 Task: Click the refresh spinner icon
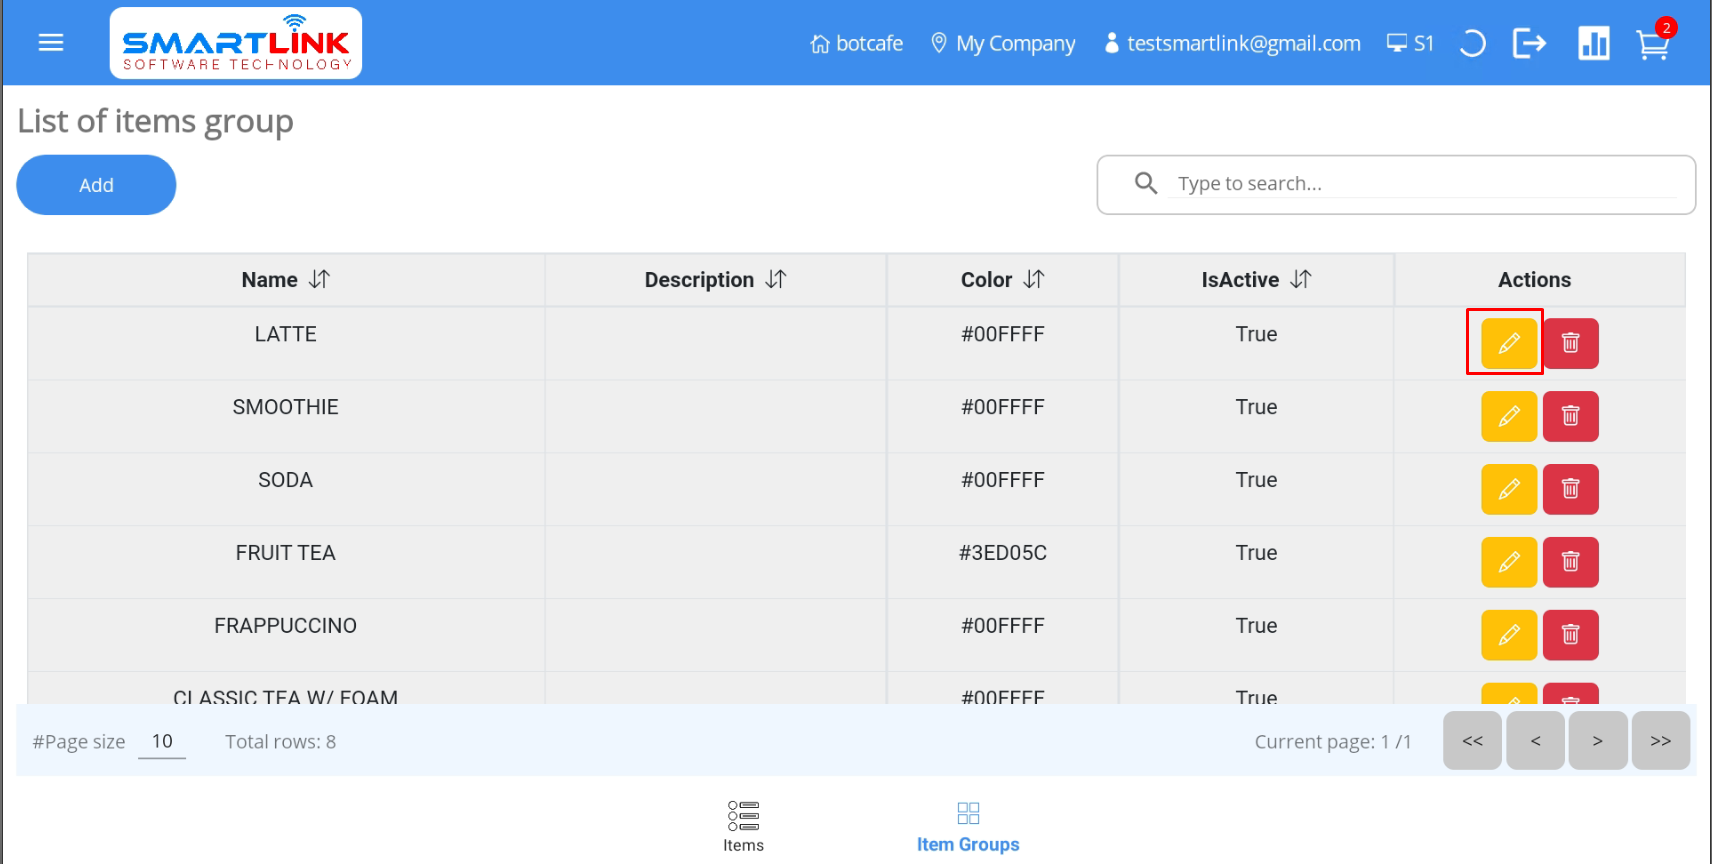(x=1472, y=44)
